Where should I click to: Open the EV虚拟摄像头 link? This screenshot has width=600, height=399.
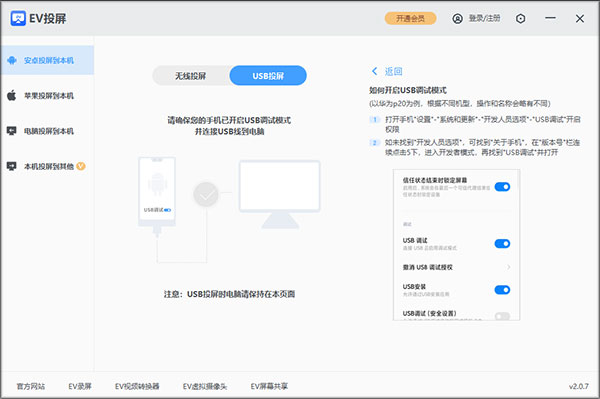[205, 386]
